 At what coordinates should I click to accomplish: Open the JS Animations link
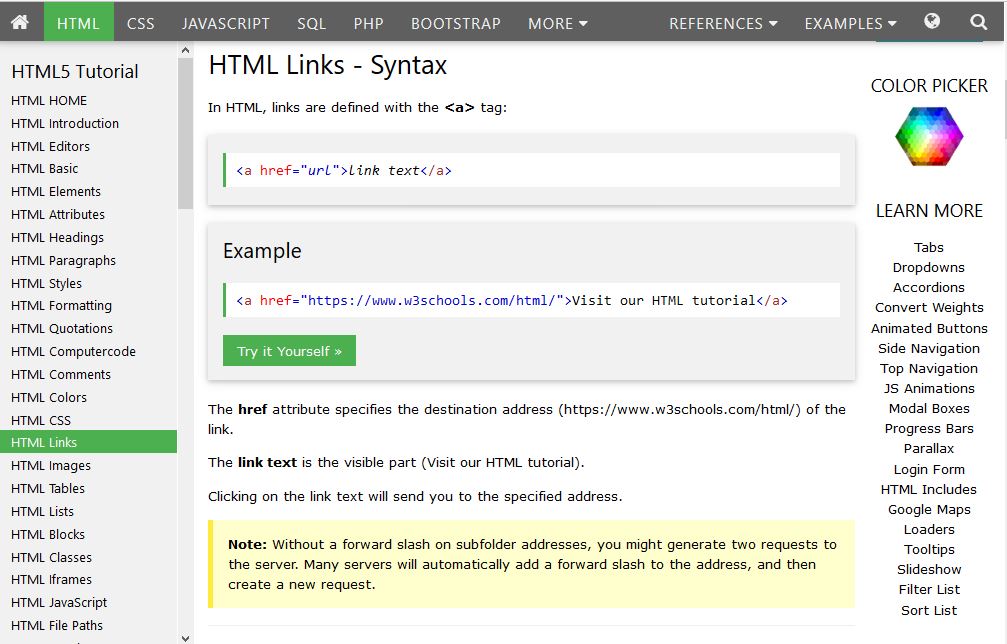(x=929, y=388)
